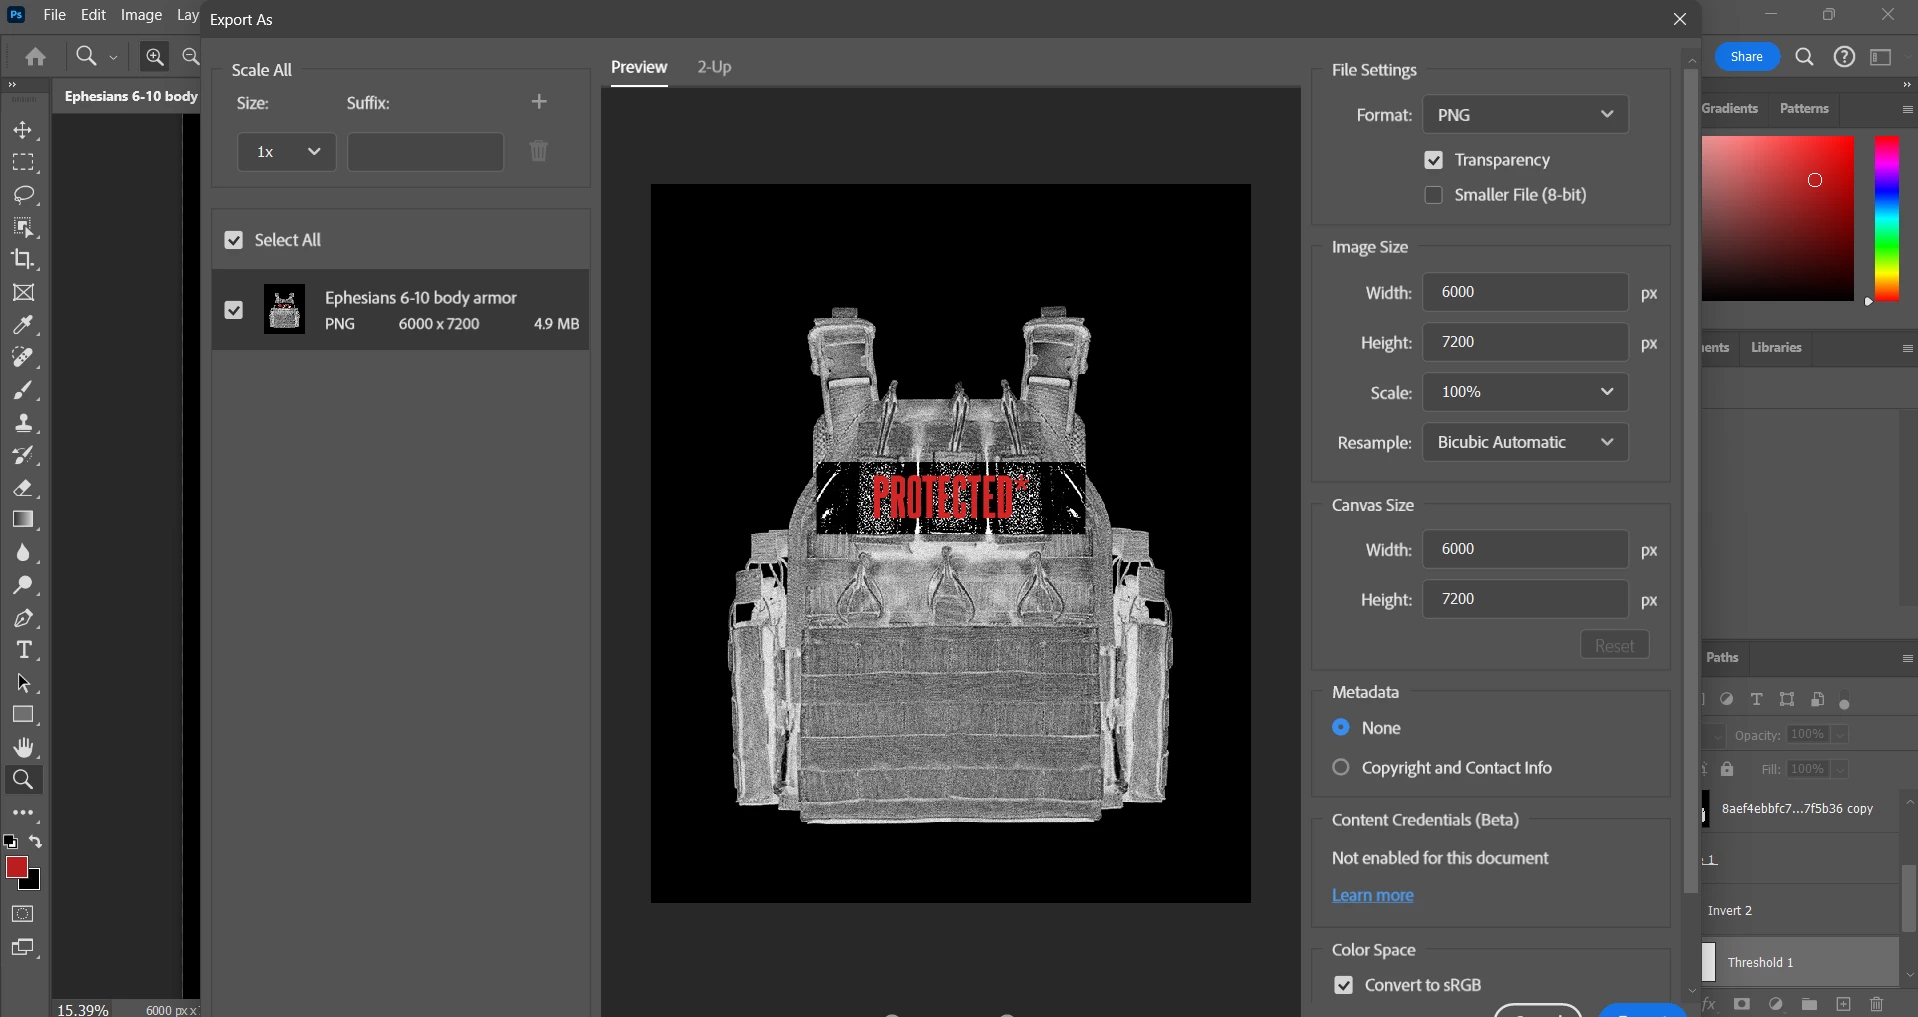Toggle Quick Mask mode icon
Screen dimensions: 1918x1017
pos(23,914)
